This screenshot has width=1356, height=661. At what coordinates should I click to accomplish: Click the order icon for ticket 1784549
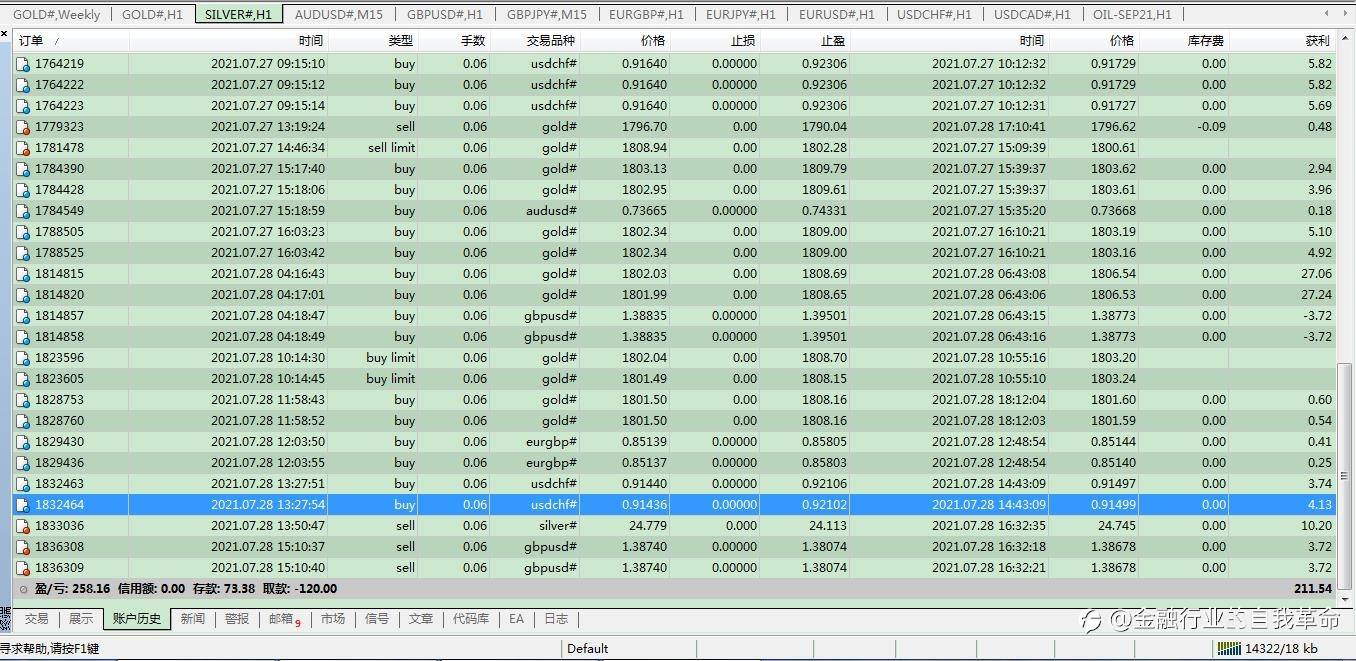tap(23, 211)
